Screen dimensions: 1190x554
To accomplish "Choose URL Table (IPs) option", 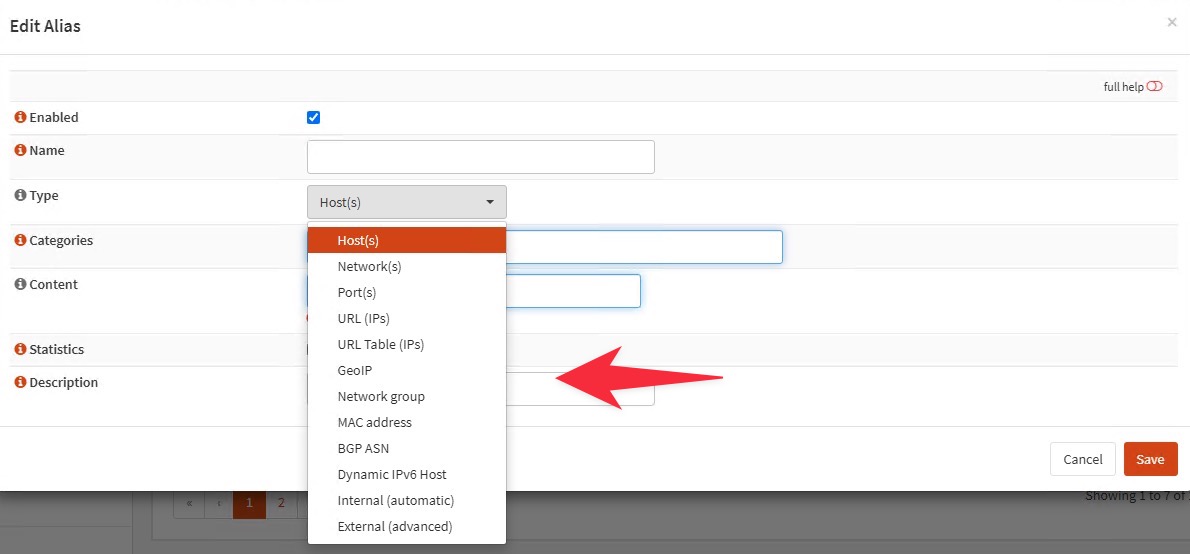I will [407, 345].
